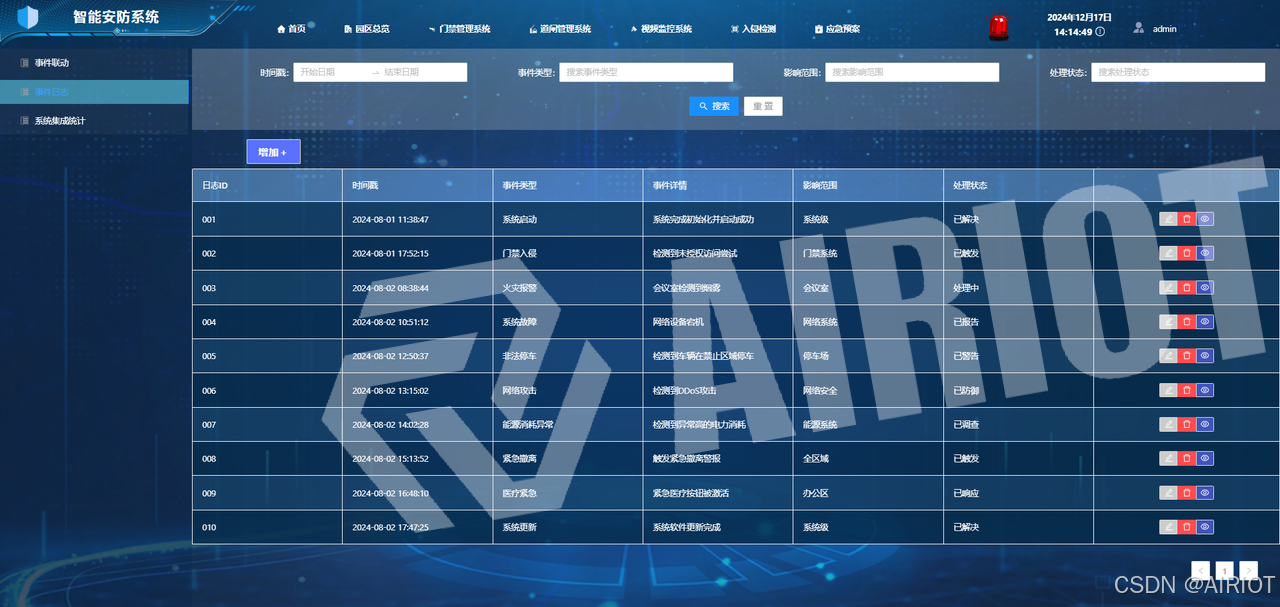Open the 处理状态 search dropdown

click(1178, 72)
